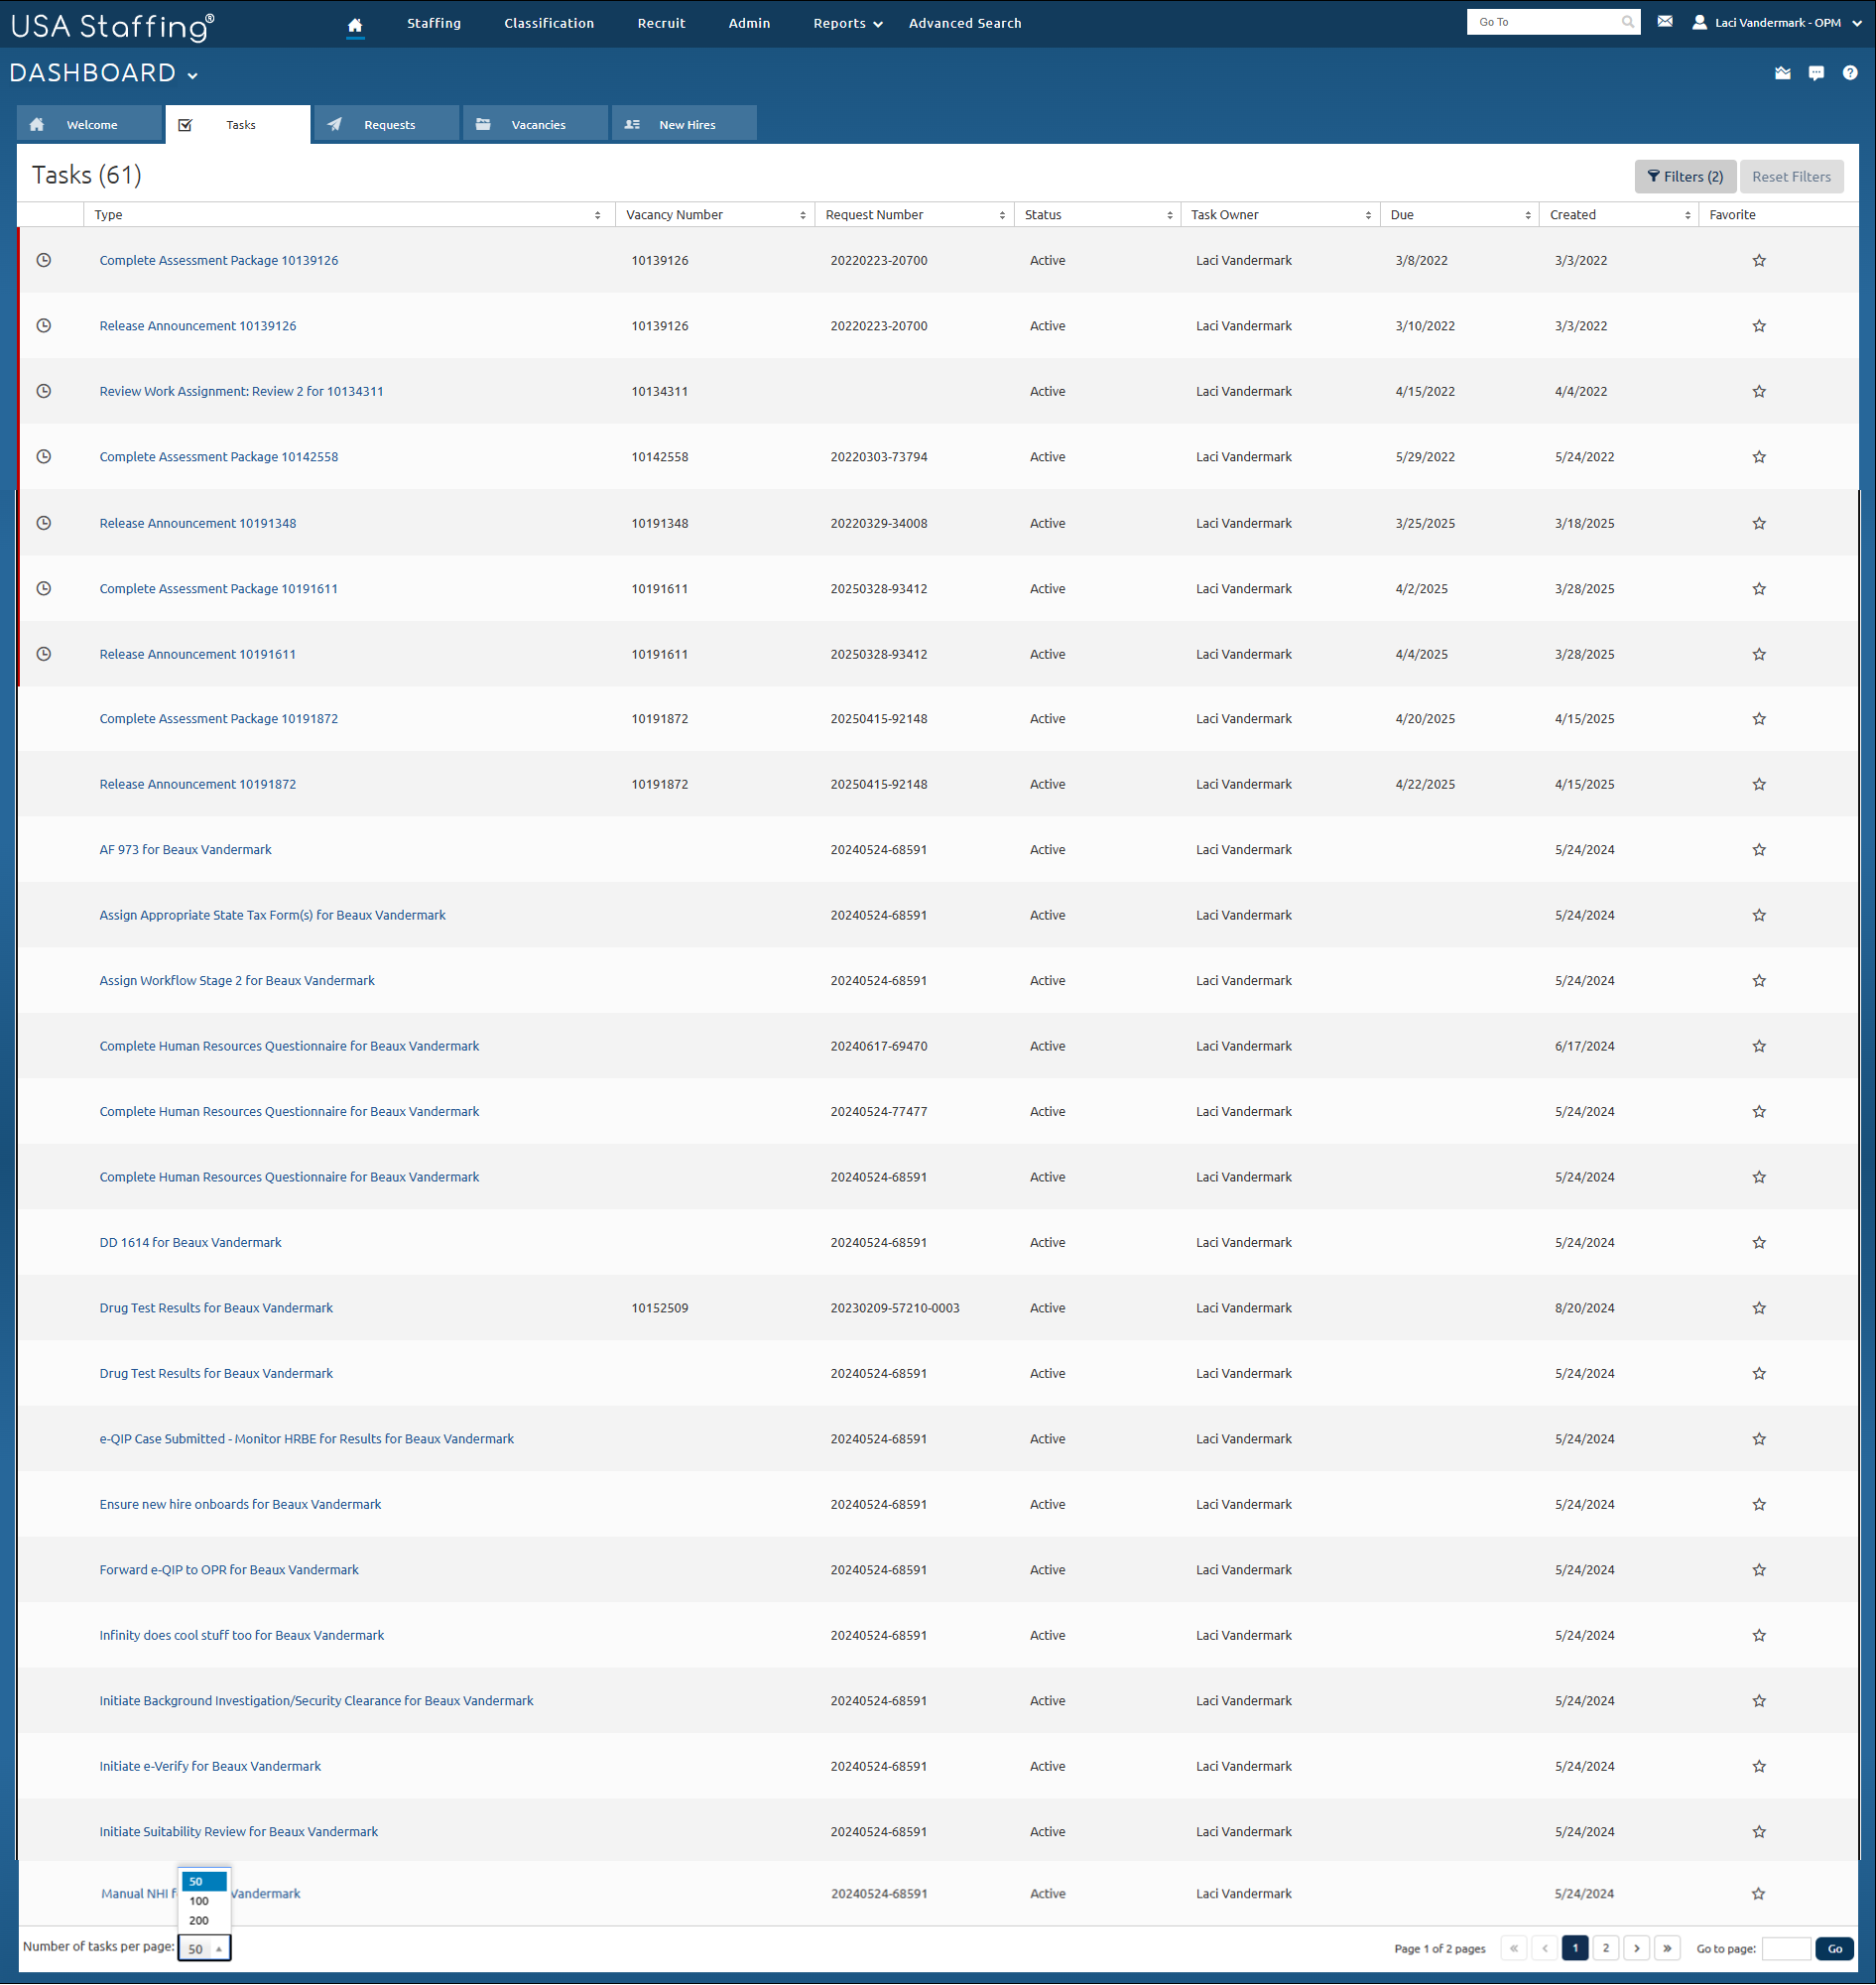
Task: Open the home icon in top navigation
Action: coord(355,24)
